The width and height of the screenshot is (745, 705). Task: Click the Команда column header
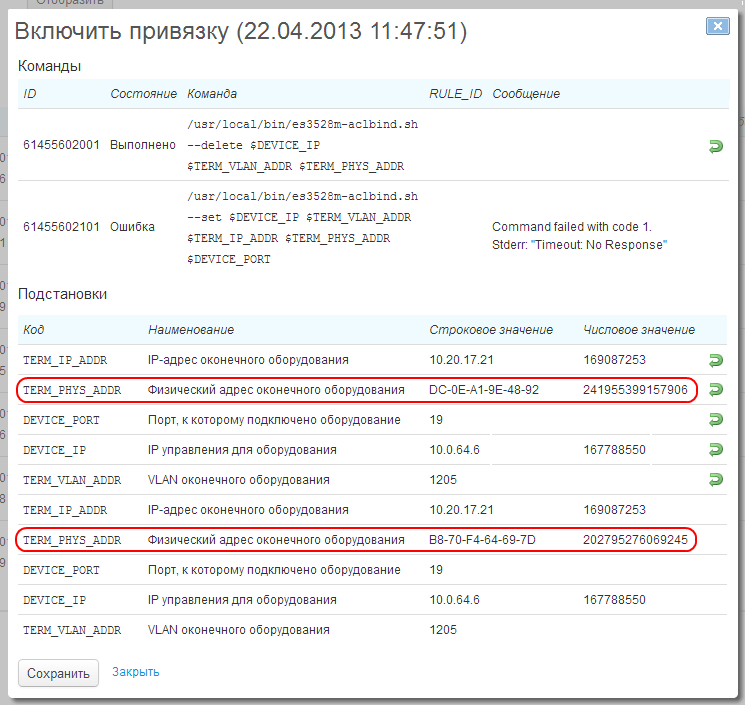pyautogui.click(x=212, y=94)
